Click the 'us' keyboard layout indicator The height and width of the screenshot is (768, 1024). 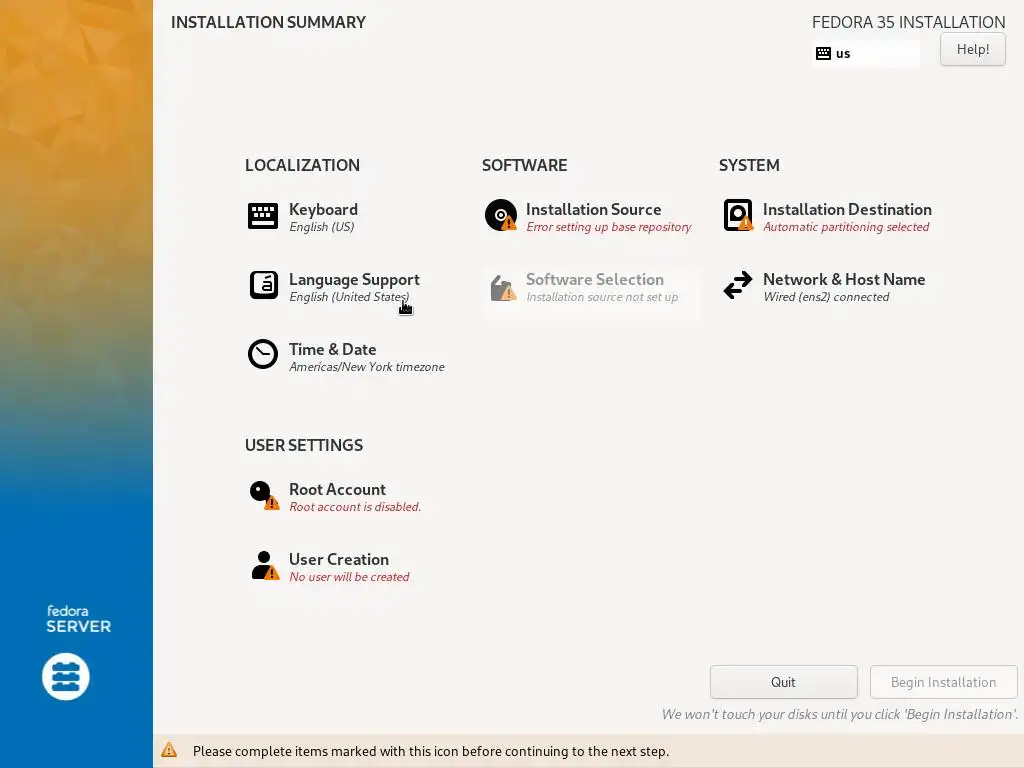point(866,54)
